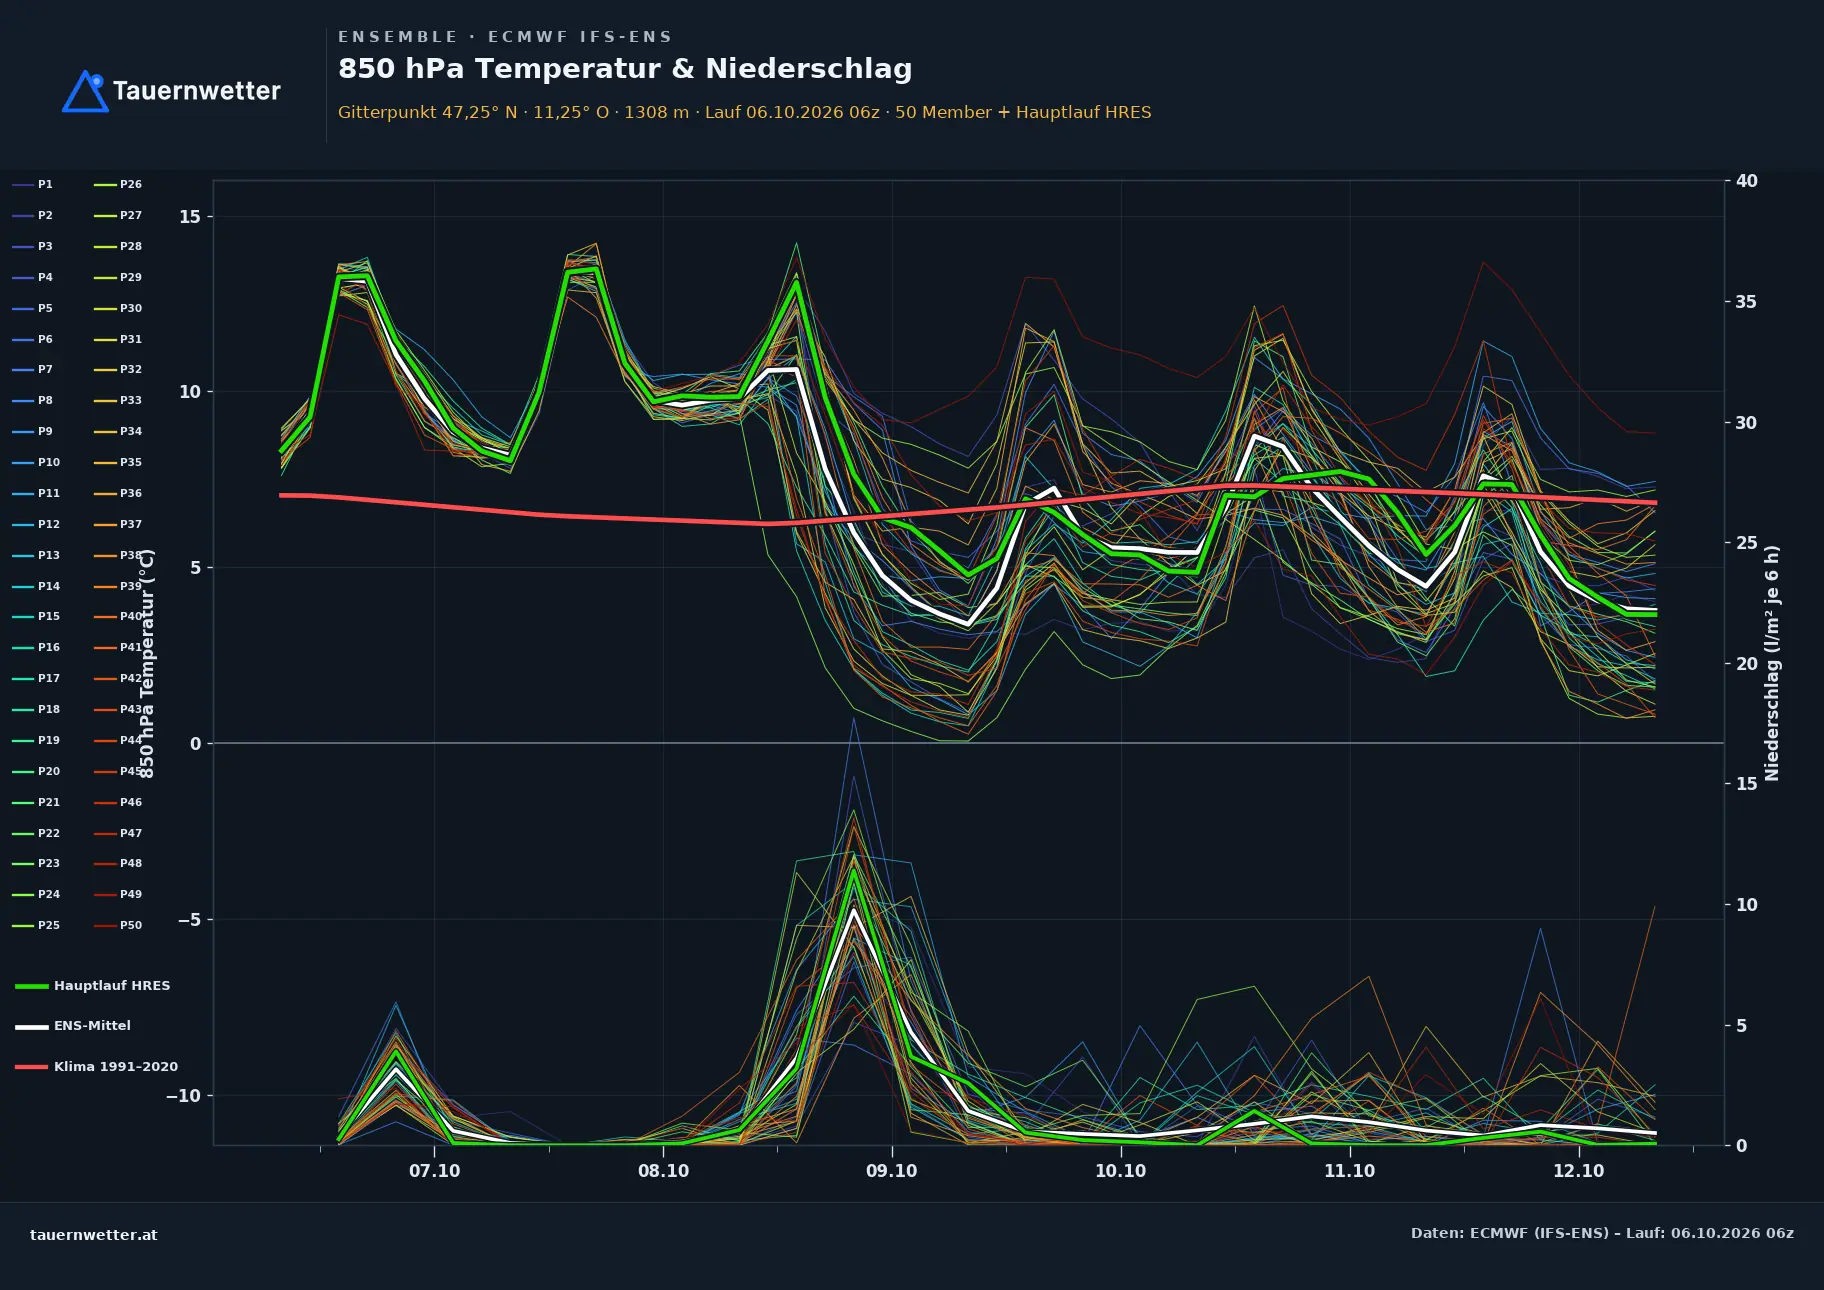Click legend entry P26

[x=118, y=185]
